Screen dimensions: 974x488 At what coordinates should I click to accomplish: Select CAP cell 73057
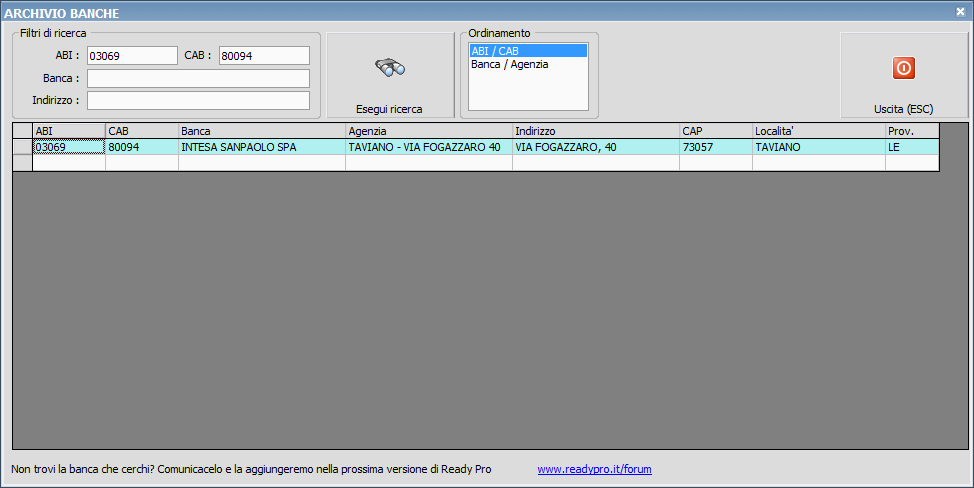coord(716,147)
